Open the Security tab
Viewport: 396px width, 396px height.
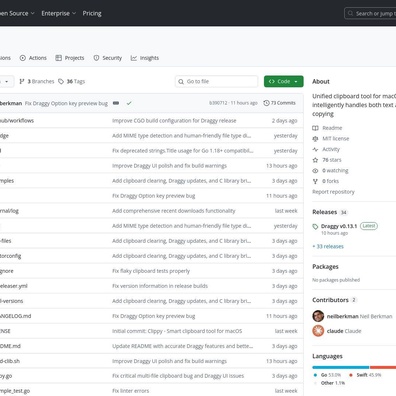point(108,58)
